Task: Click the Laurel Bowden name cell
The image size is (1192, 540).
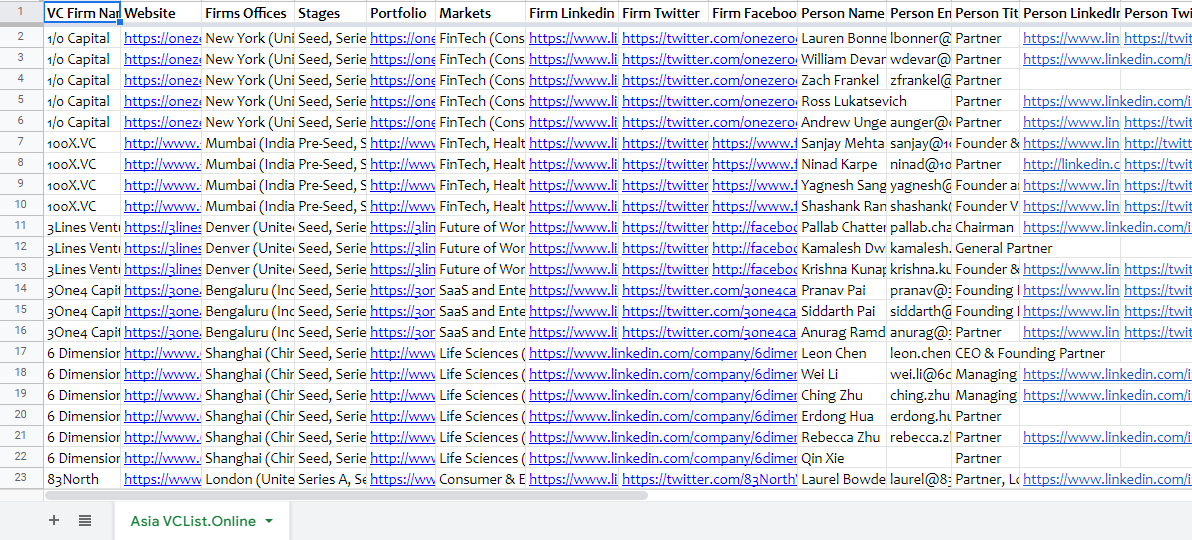Action: pyautogui.click(x=842, y=479)
